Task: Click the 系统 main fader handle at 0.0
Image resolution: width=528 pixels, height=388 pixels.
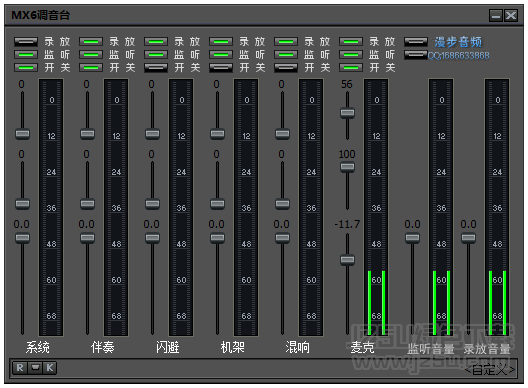Action: pyautogui.click(x=23, y=238)
